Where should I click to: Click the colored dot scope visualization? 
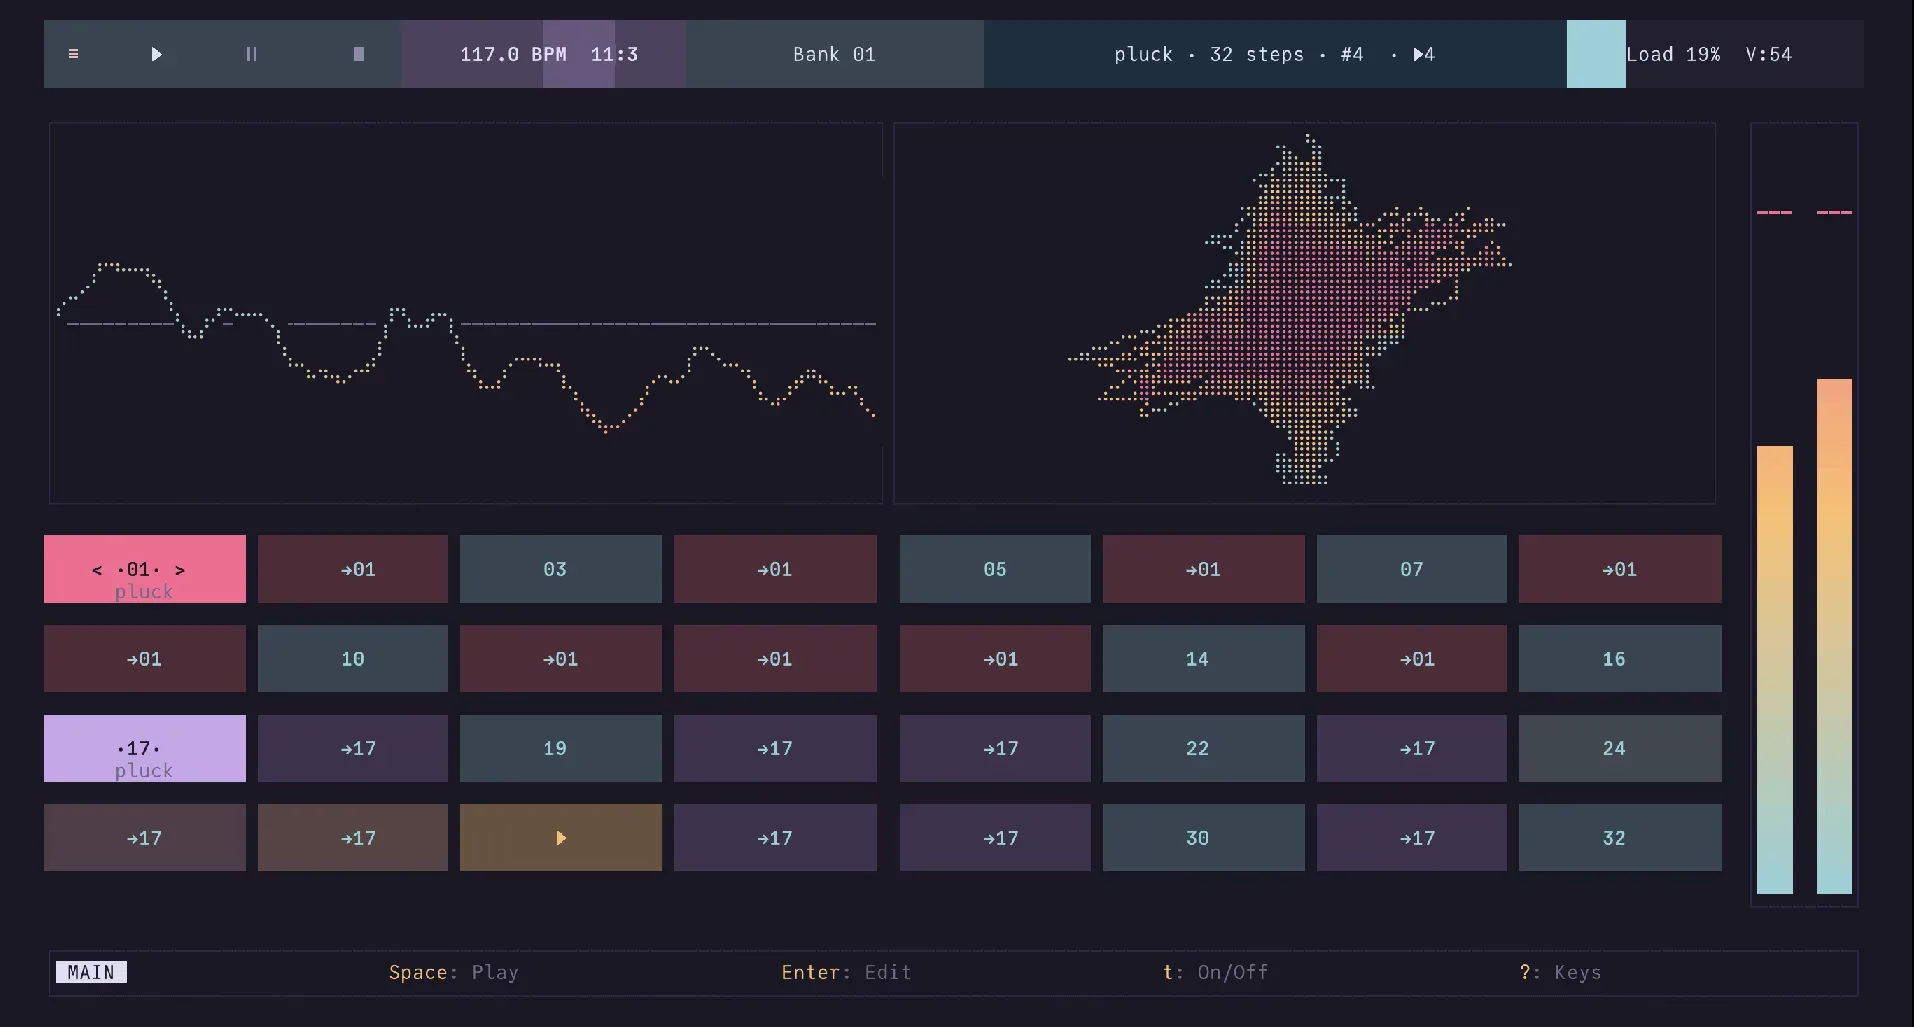point(1304,313)
